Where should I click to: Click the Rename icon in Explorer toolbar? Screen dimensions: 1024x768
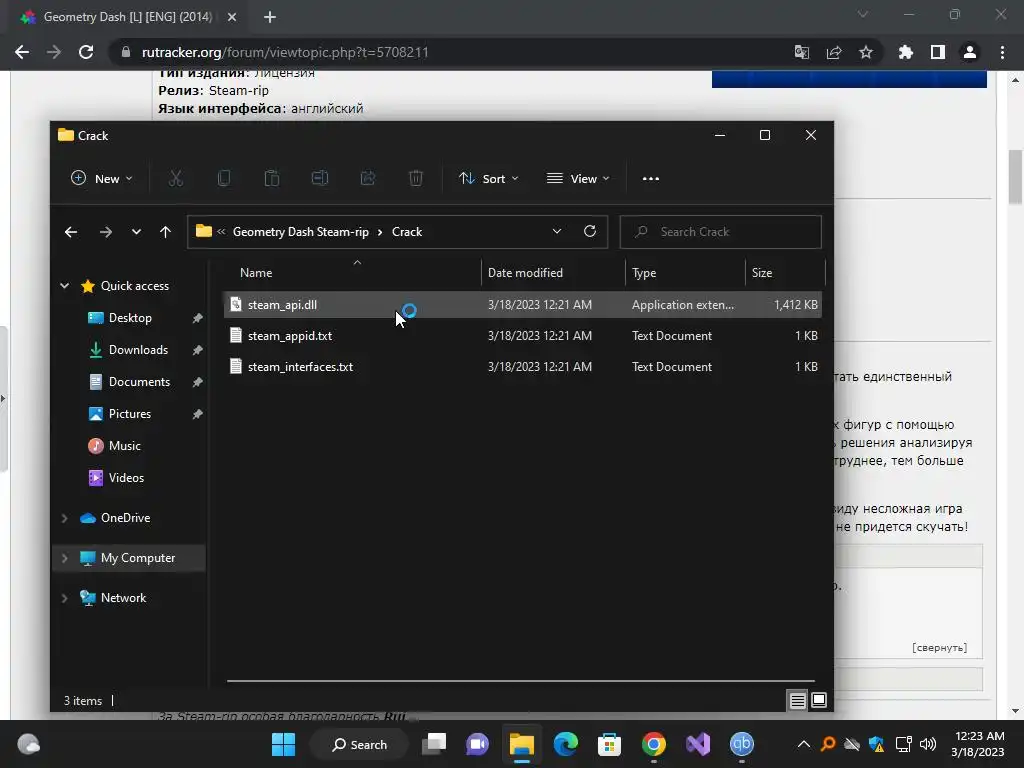[x=319, y=178]
